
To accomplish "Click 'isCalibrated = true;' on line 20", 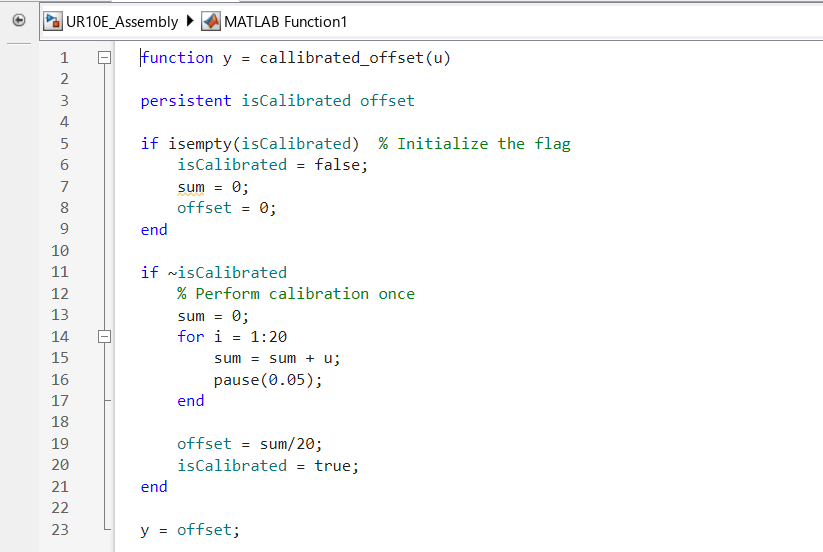I will (x=268, y=465).
